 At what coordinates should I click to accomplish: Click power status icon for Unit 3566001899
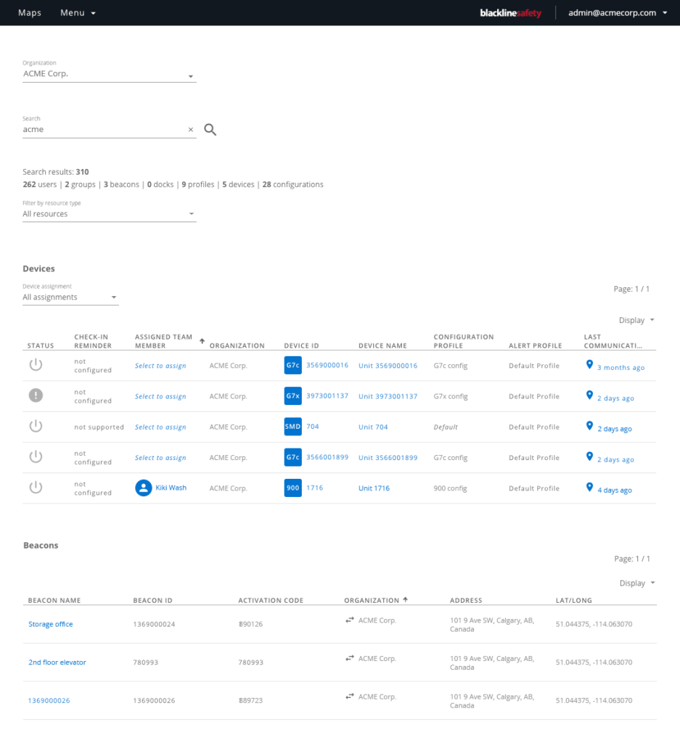click(36, 457)
